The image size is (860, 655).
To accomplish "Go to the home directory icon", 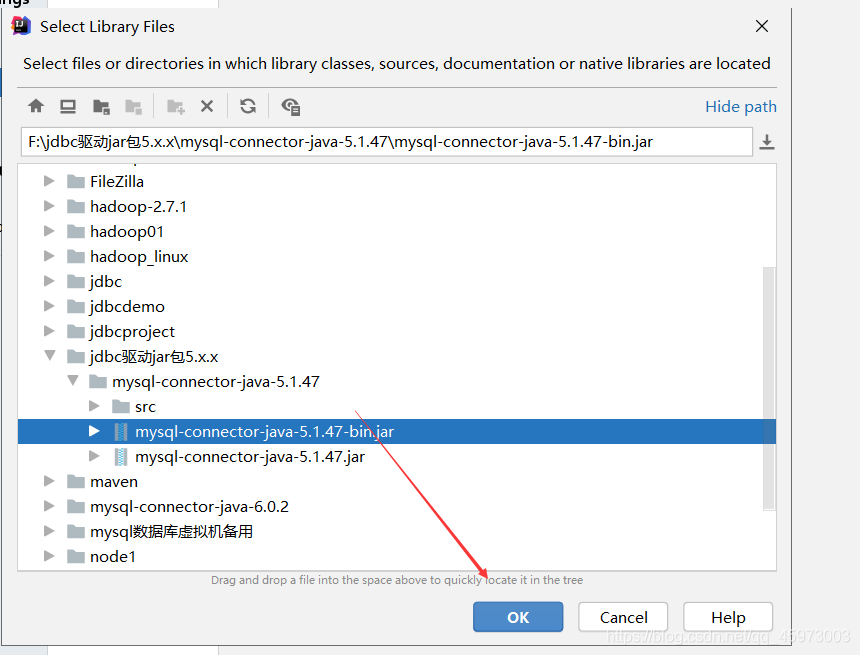I will click(x=36, y=106).
